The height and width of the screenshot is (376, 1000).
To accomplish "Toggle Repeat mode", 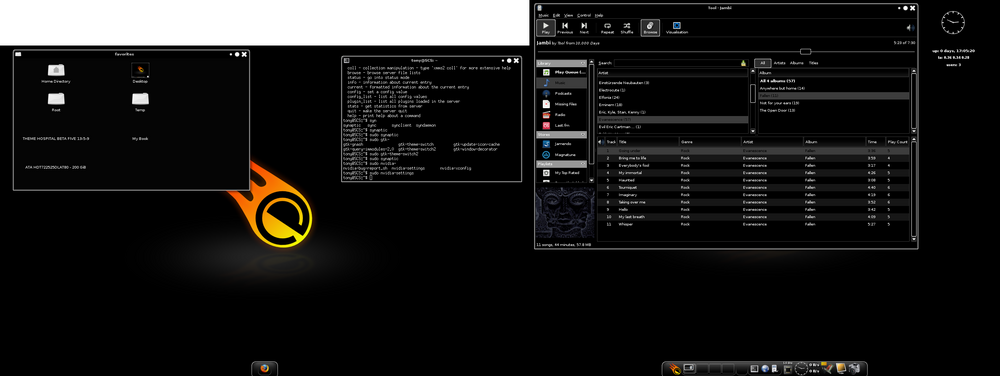I will 607,27.
